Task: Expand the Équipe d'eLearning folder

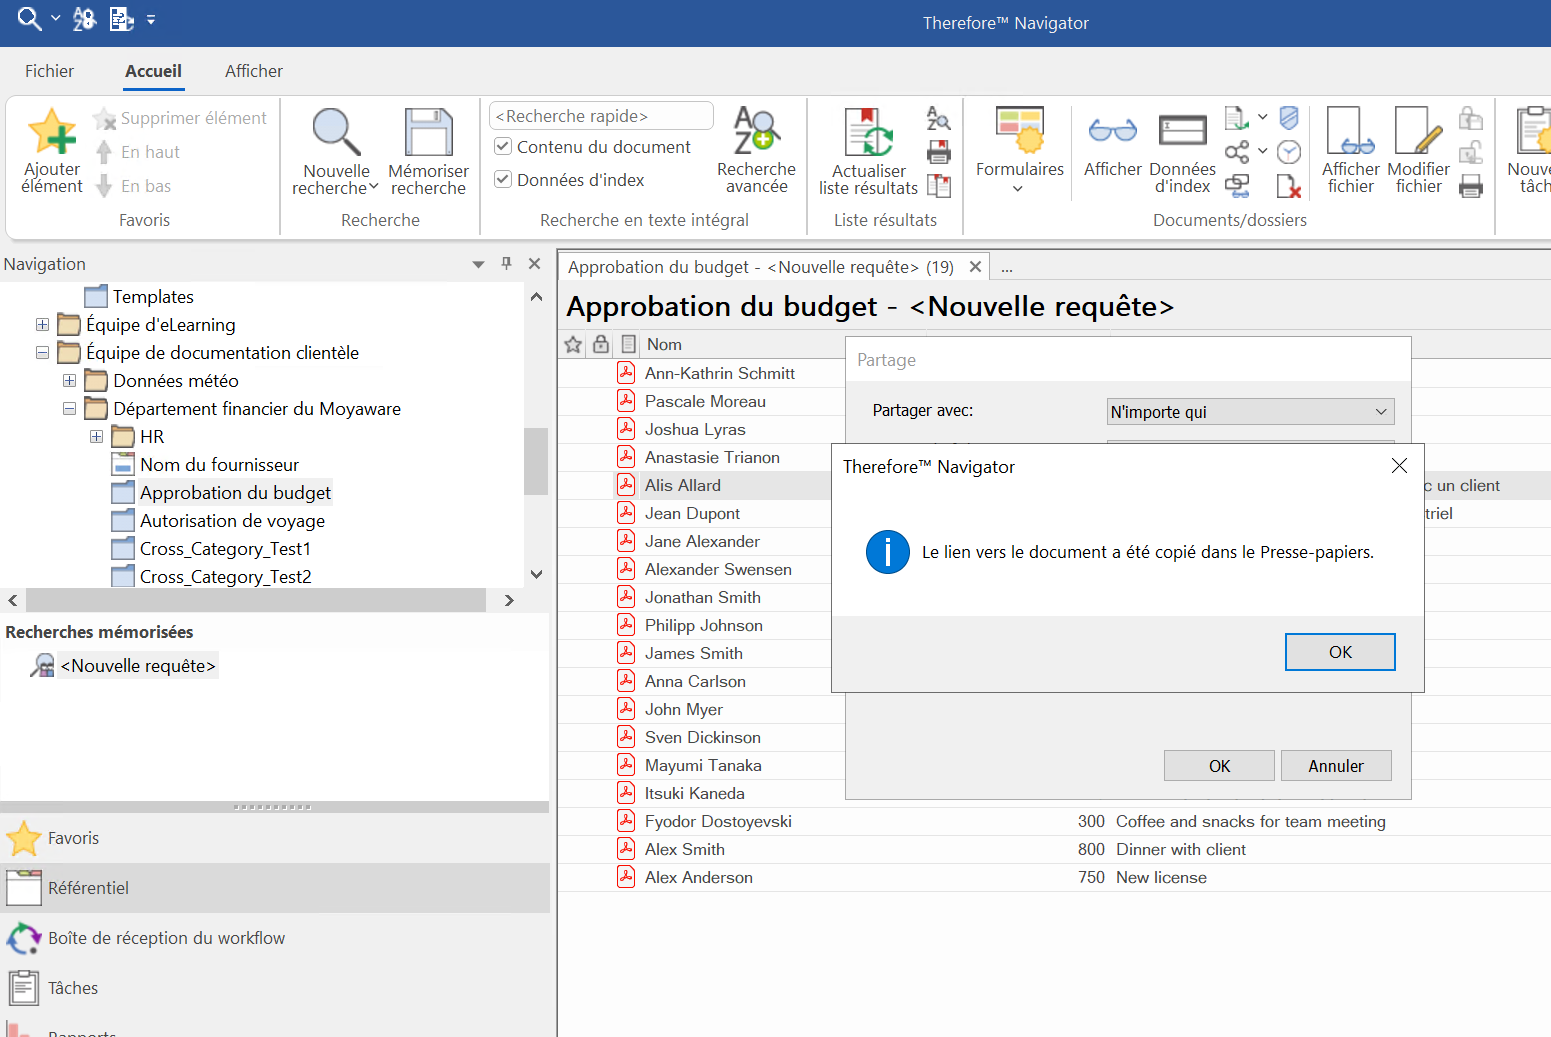Action: coord(42,325)
